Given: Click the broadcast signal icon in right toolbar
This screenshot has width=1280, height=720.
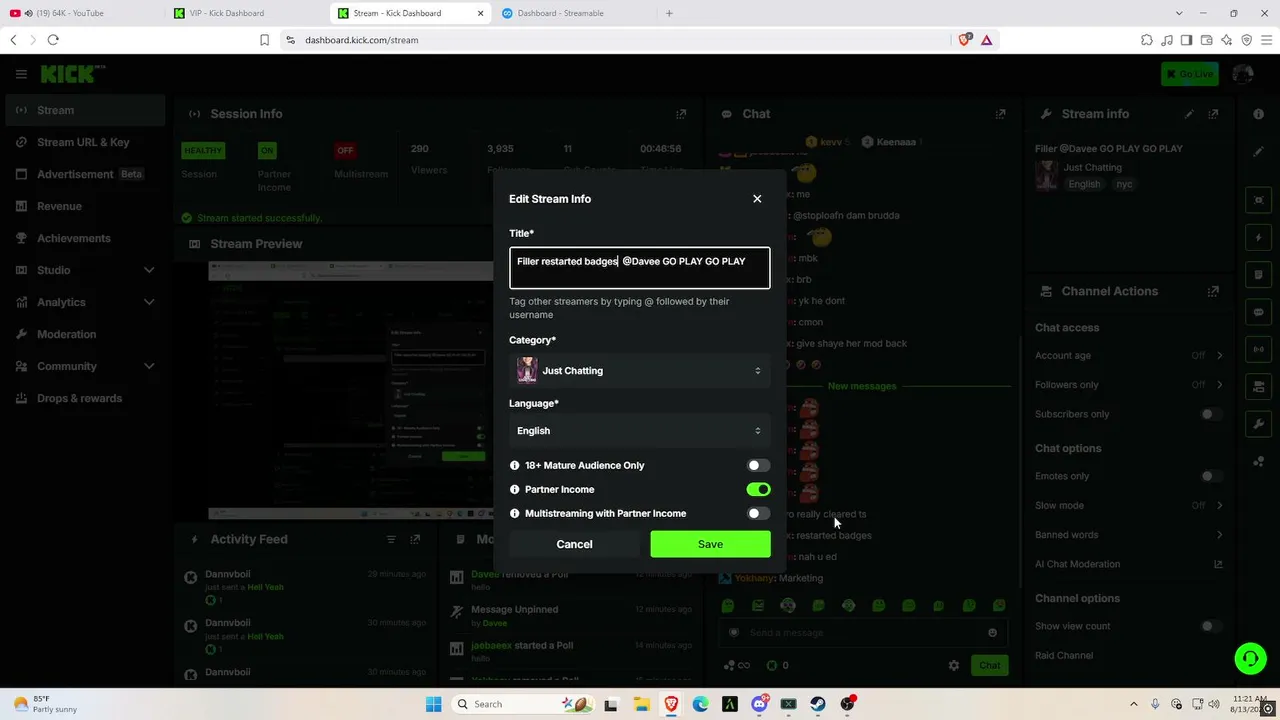Looking at the screenshot, I should (x=1258, y=349).
